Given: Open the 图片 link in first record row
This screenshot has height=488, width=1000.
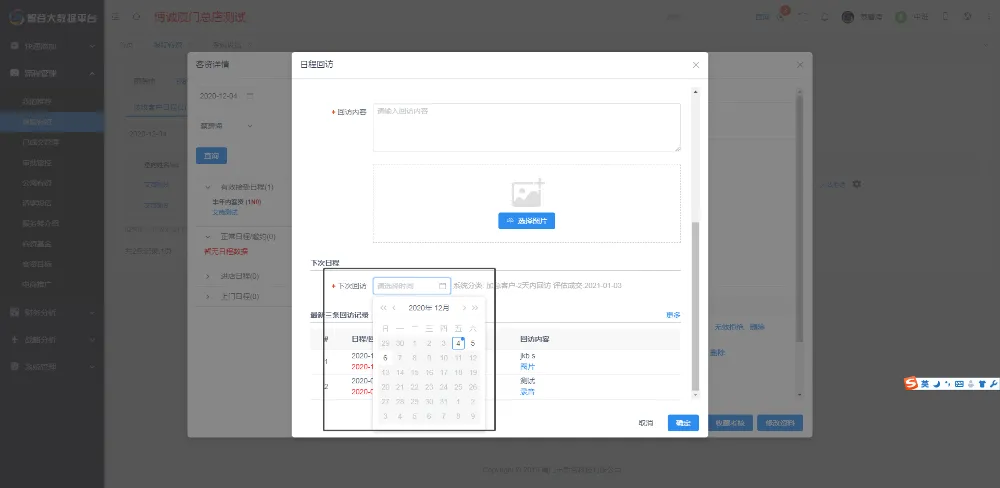Looking at the screenshot, I should [527, 366].
